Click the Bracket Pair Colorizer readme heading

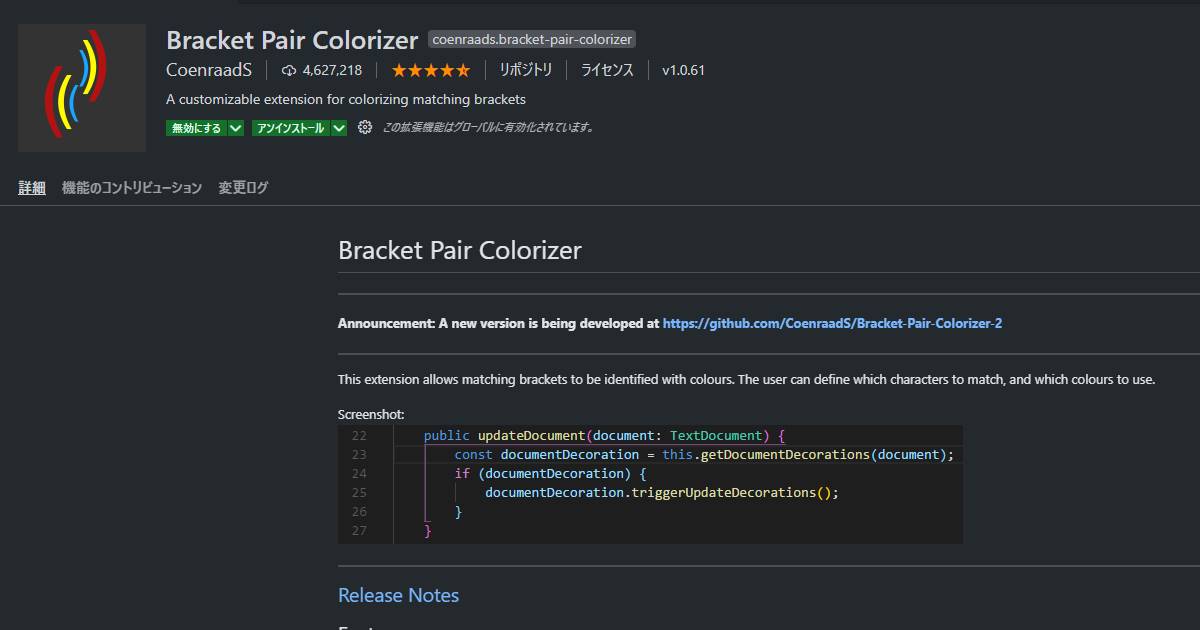(459, 250)
